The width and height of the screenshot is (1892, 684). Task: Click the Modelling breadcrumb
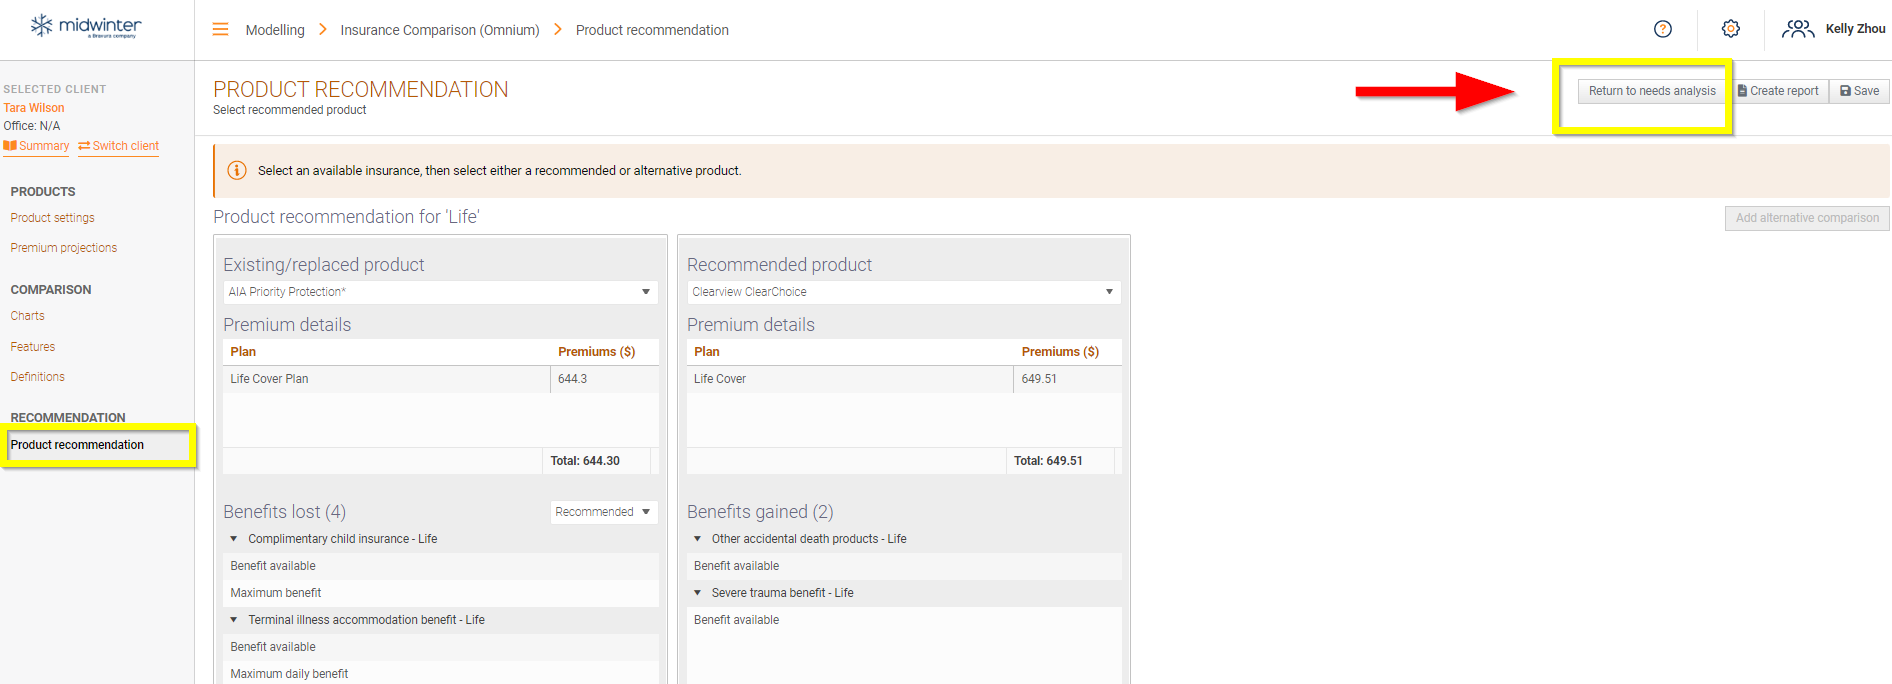tap(275, 30)
